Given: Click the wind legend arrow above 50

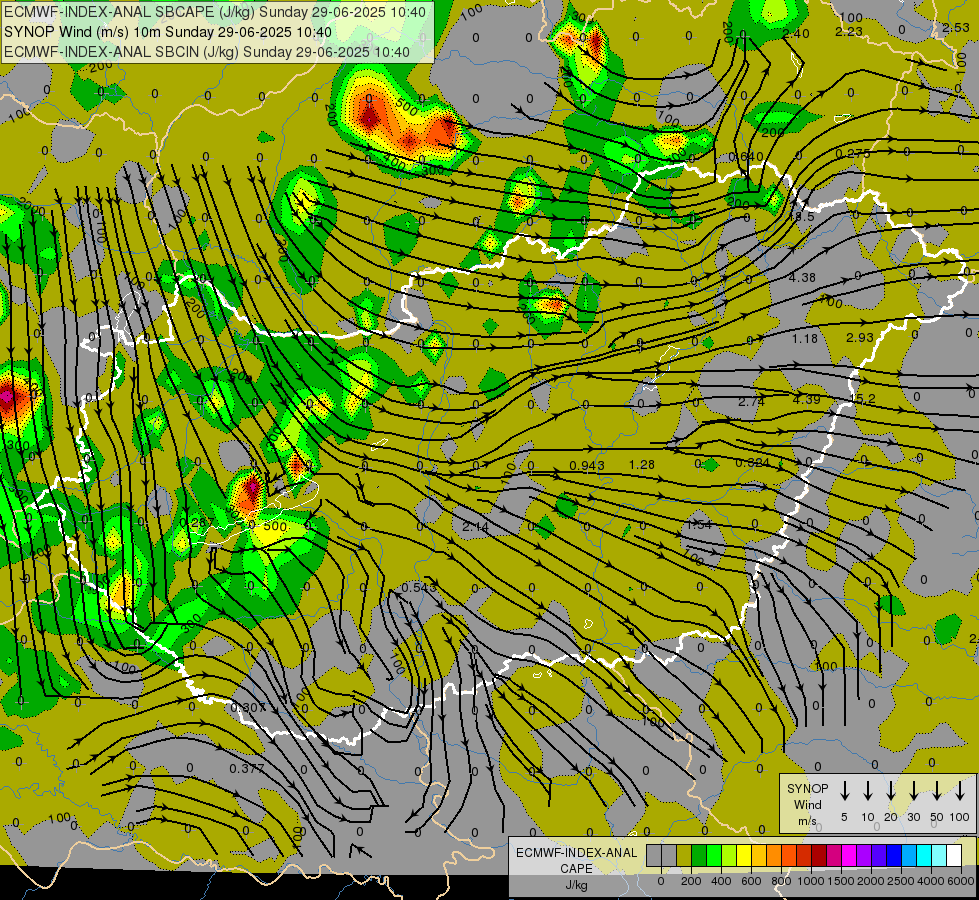Looking at the screenshot, I should [937, 791].
